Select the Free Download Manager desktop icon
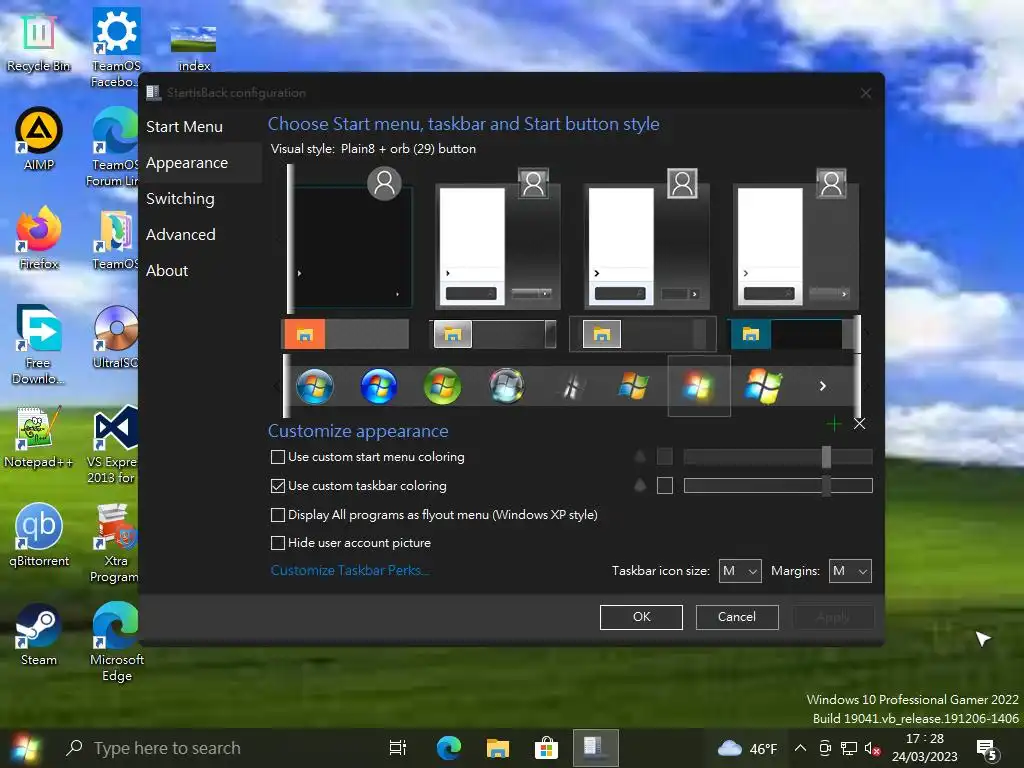Screen dimensions: 1024x768 pos(38,345)
